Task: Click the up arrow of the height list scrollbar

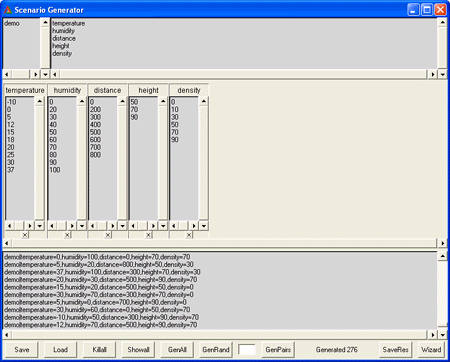Action: [x=163, y=101]
